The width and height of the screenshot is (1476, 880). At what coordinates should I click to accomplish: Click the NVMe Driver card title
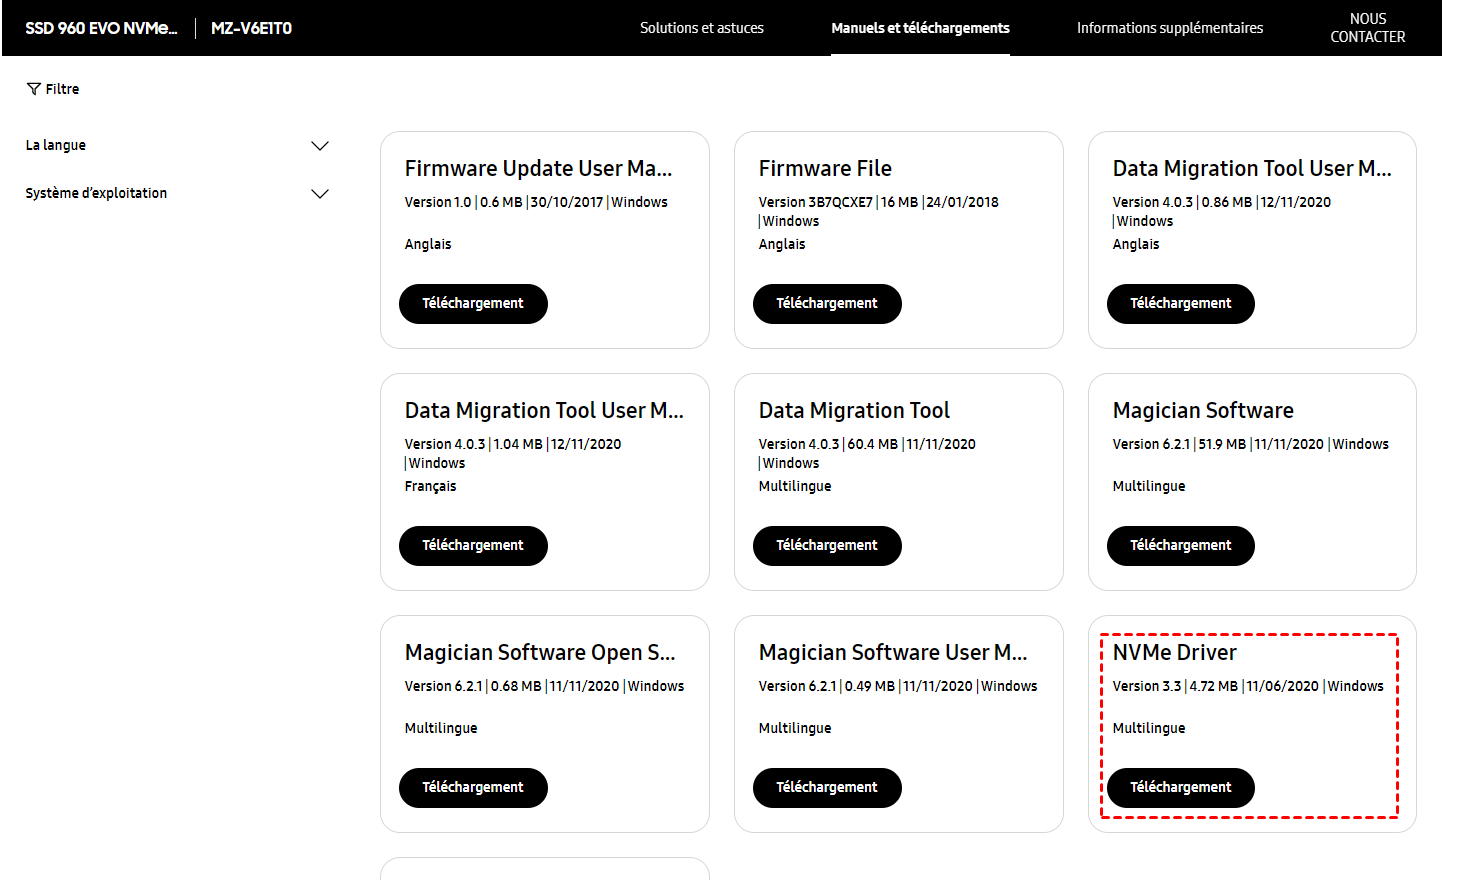tap(1174, 653)
